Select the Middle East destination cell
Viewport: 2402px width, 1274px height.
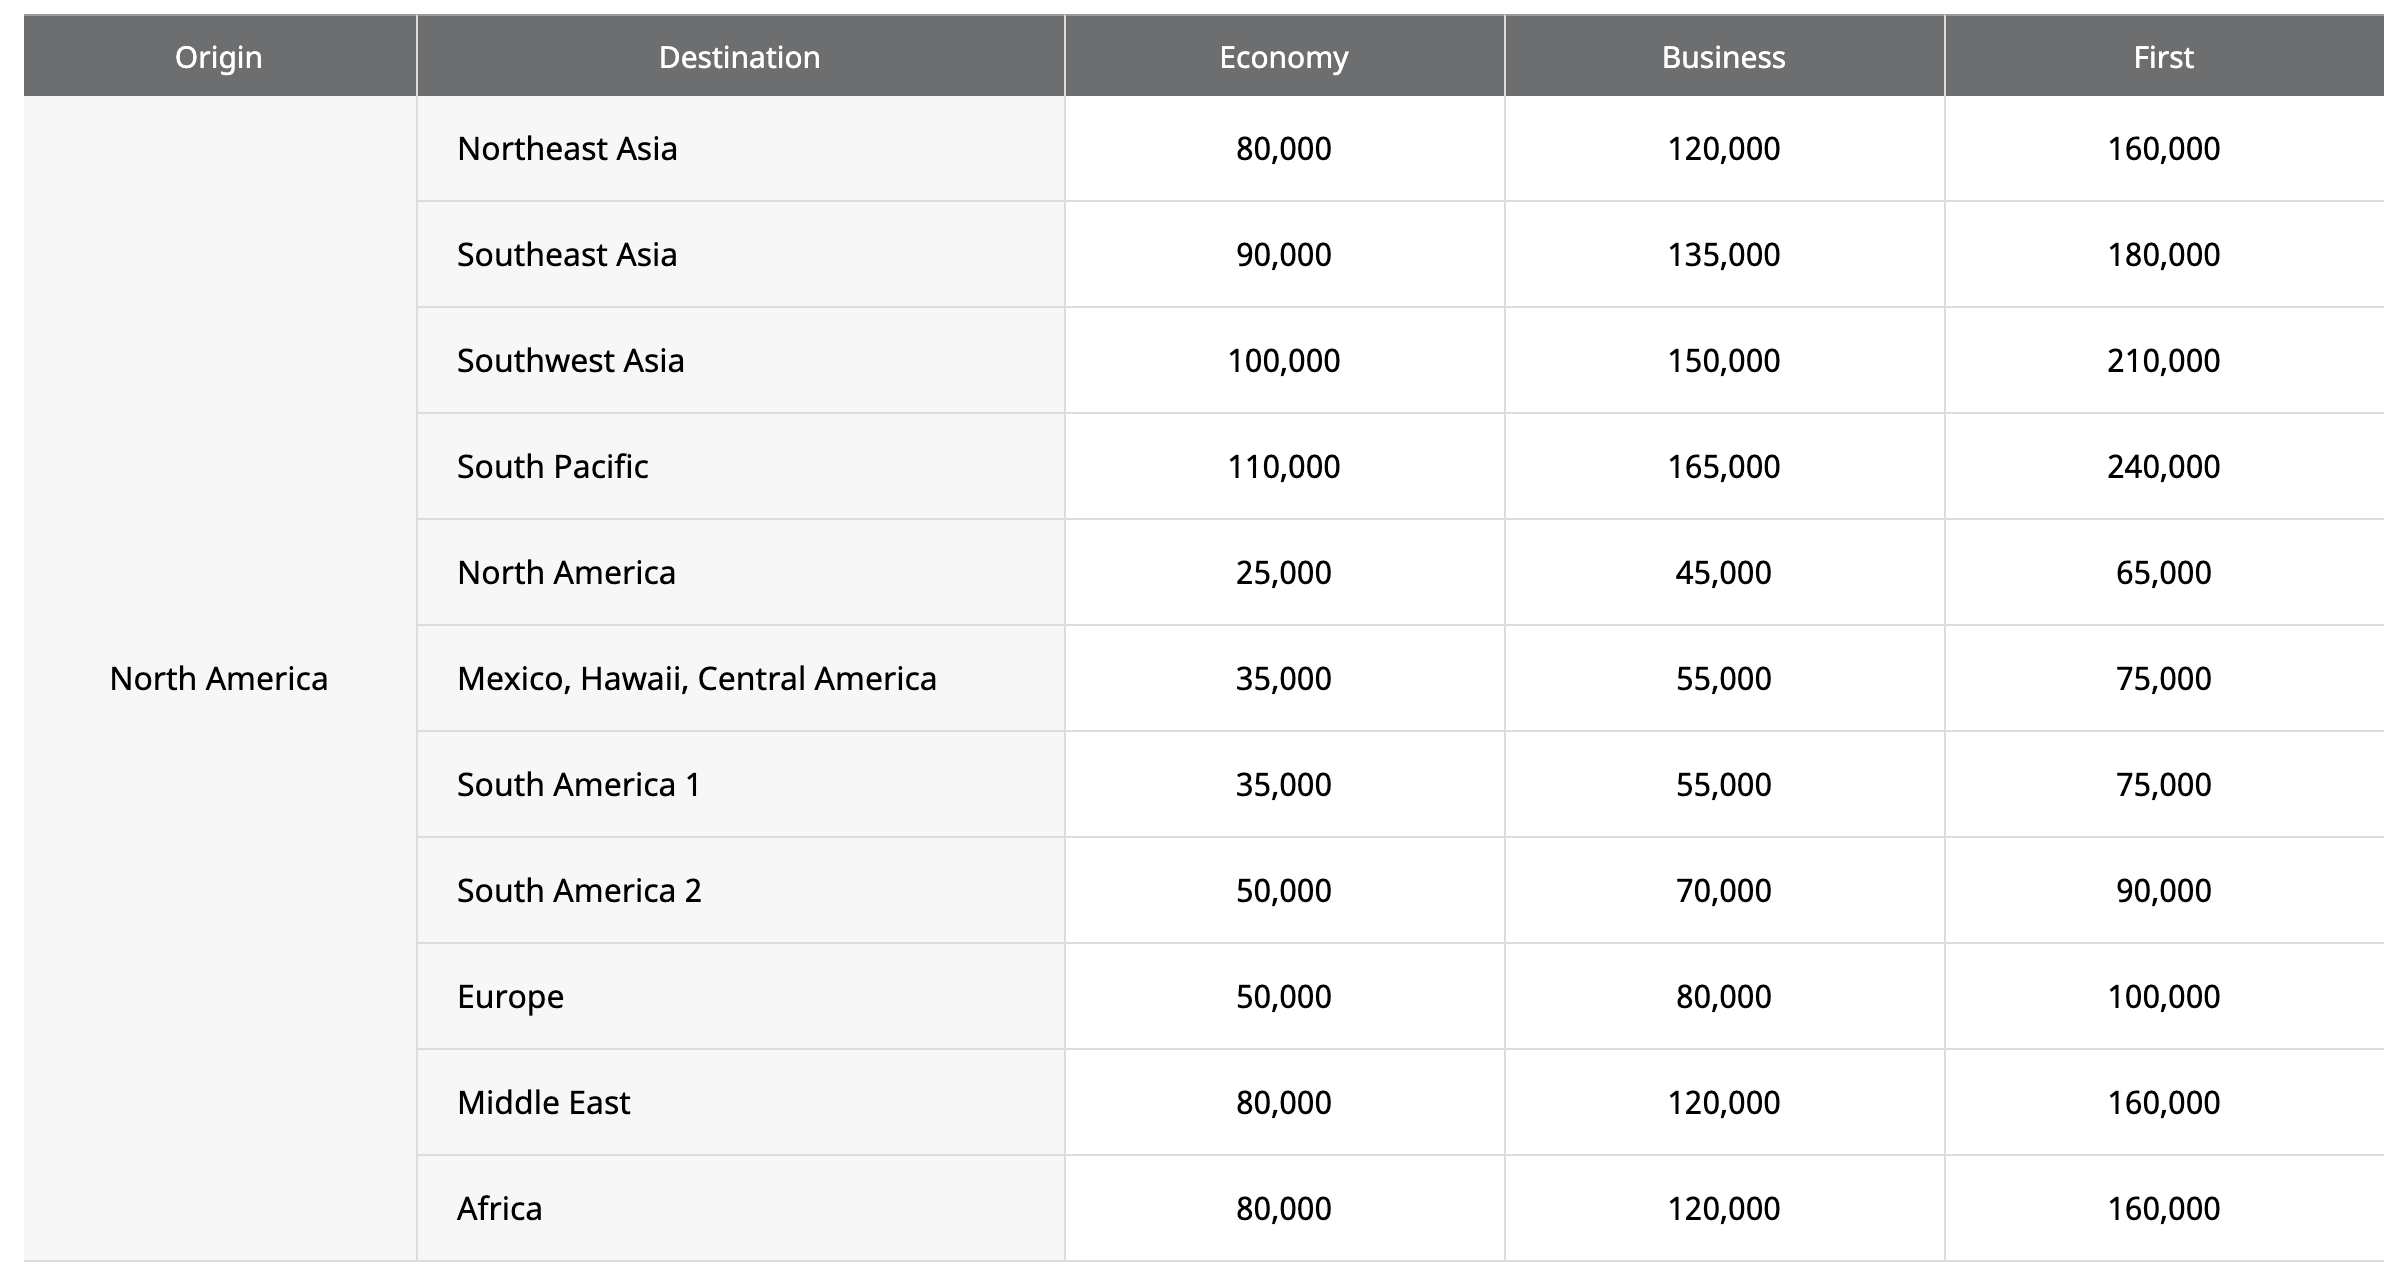coord(543,1102)
